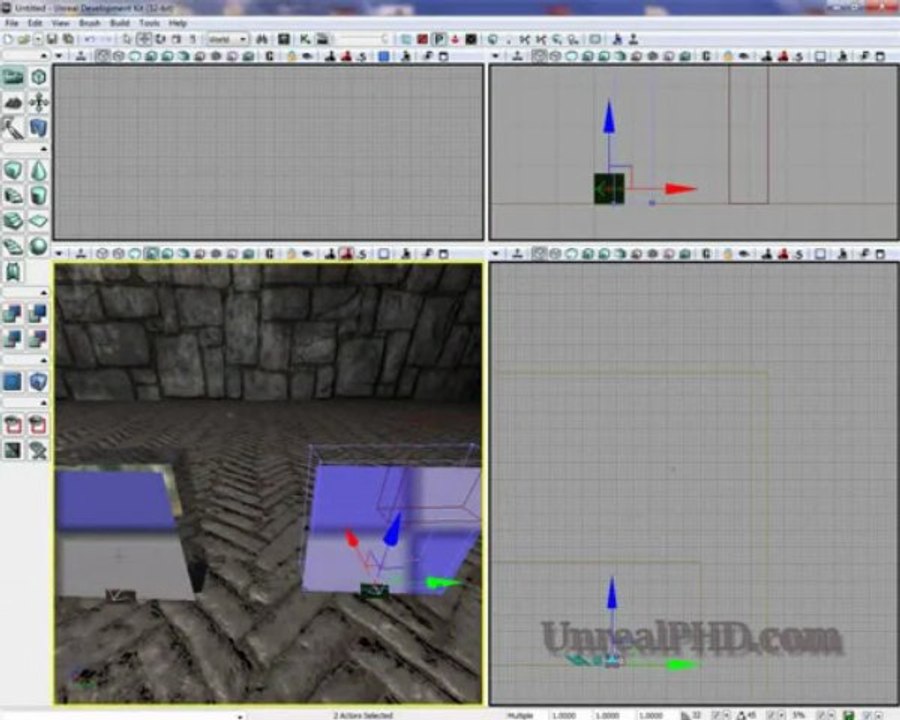Viewport: 900px width, 720px height.
Task: Click the CSG Deintersect button
Action: click(x=38, y=339)
